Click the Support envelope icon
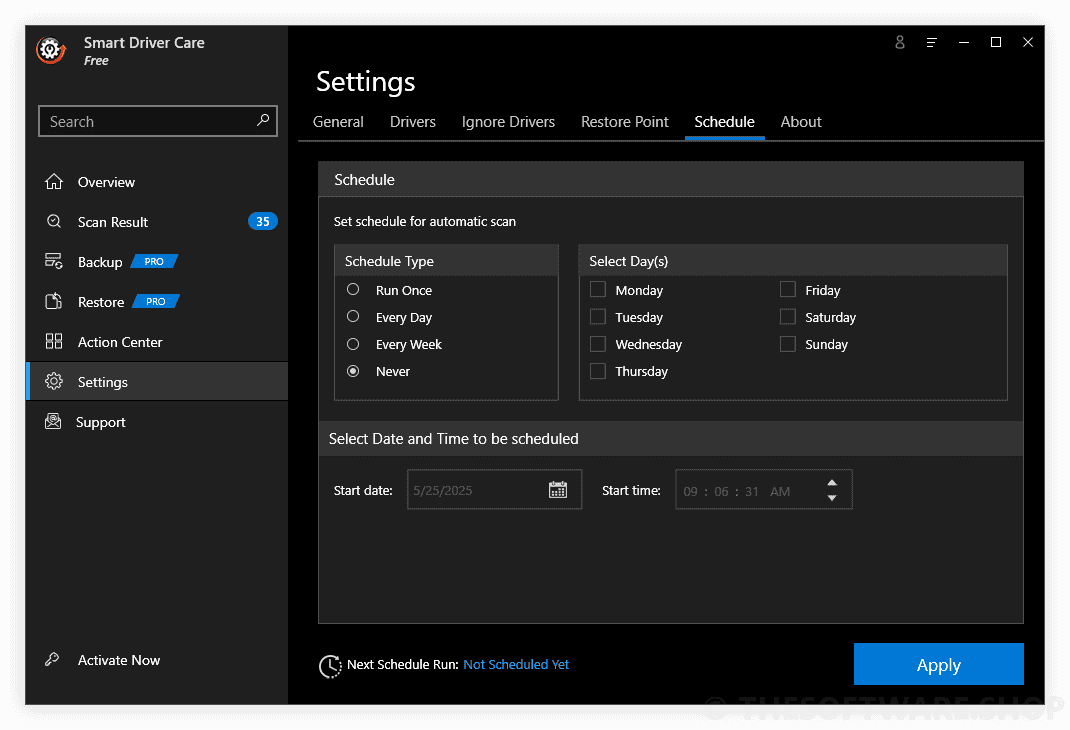The image size is (1070, 730). point(53,422)
